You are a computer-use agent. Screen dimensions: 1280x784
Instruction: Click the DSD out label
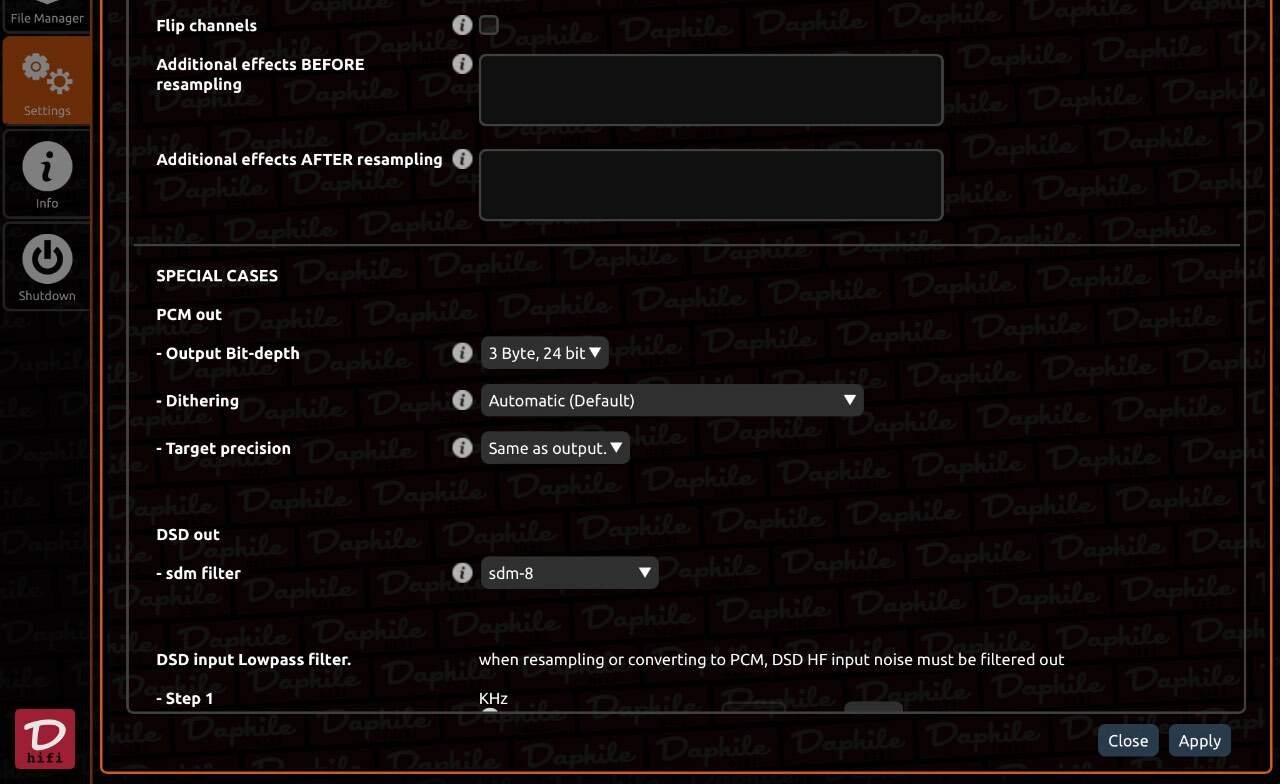click(x=188, y=534)
